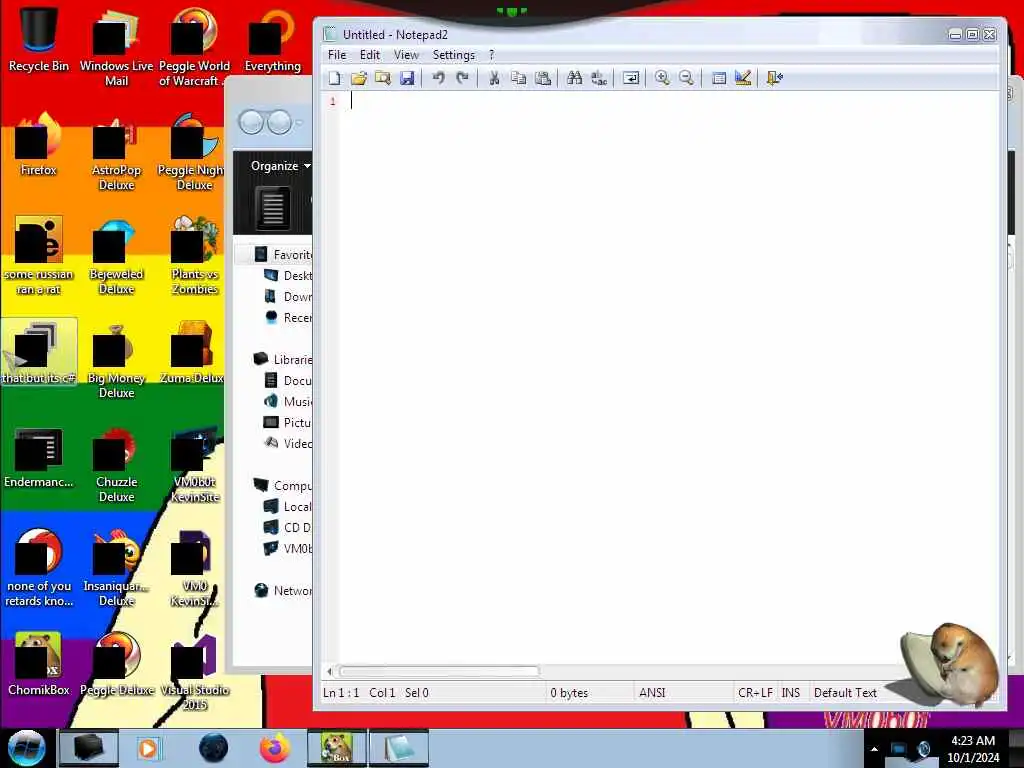
Task: Select Network in the Explorer navigation pane
Action: click(283, 590)
